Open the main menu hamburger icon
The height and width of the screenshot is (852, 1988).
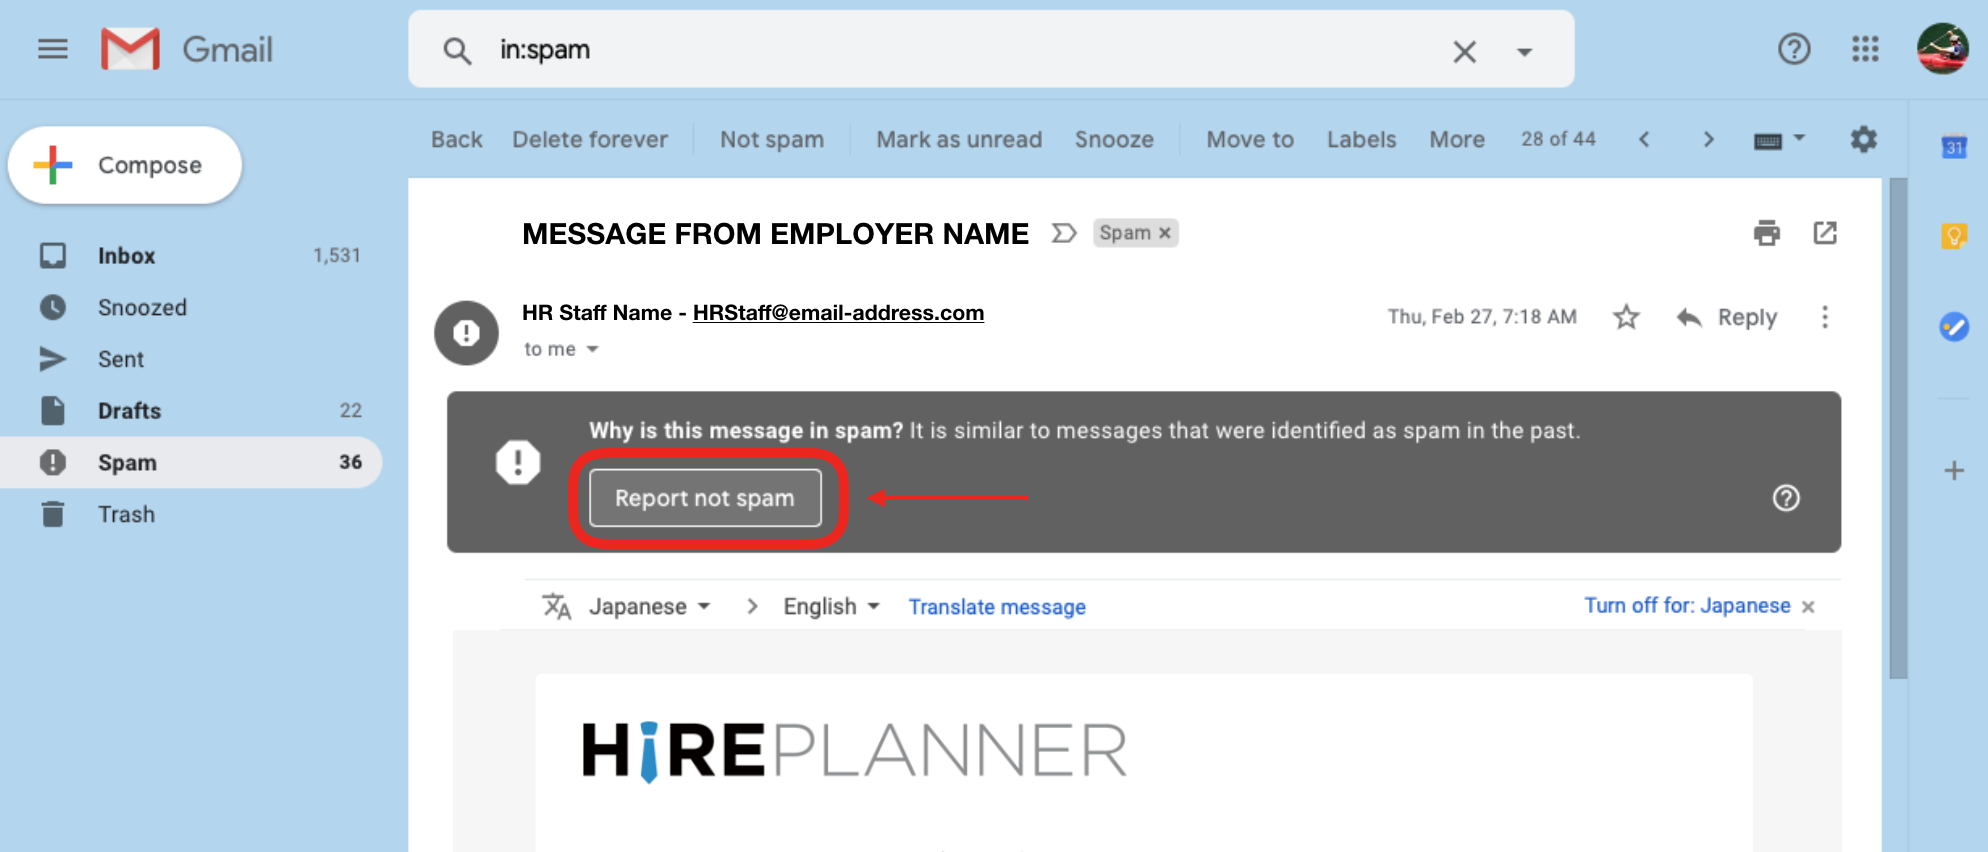pos(53,49)
